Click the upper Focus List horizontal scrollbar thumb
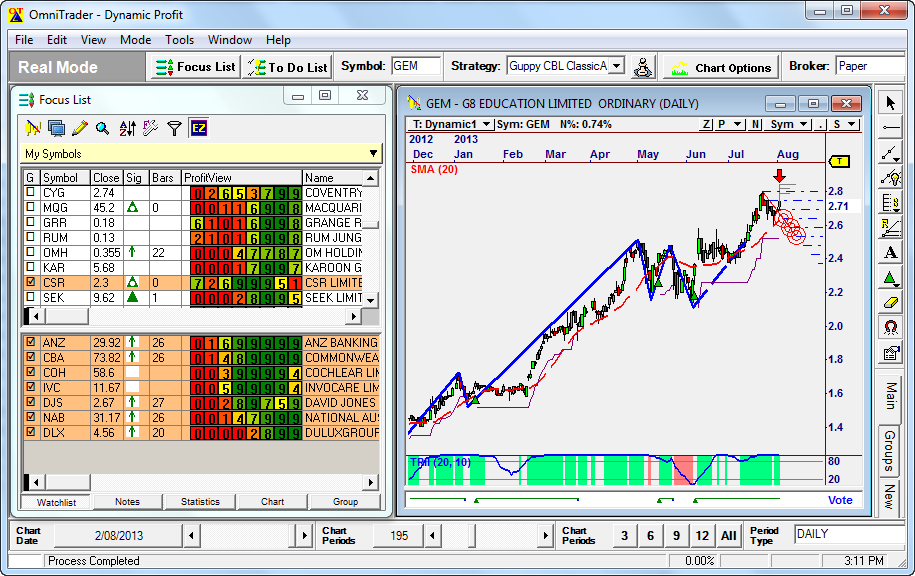This screenshot has height=576, width=915. (x=67, y=316)
